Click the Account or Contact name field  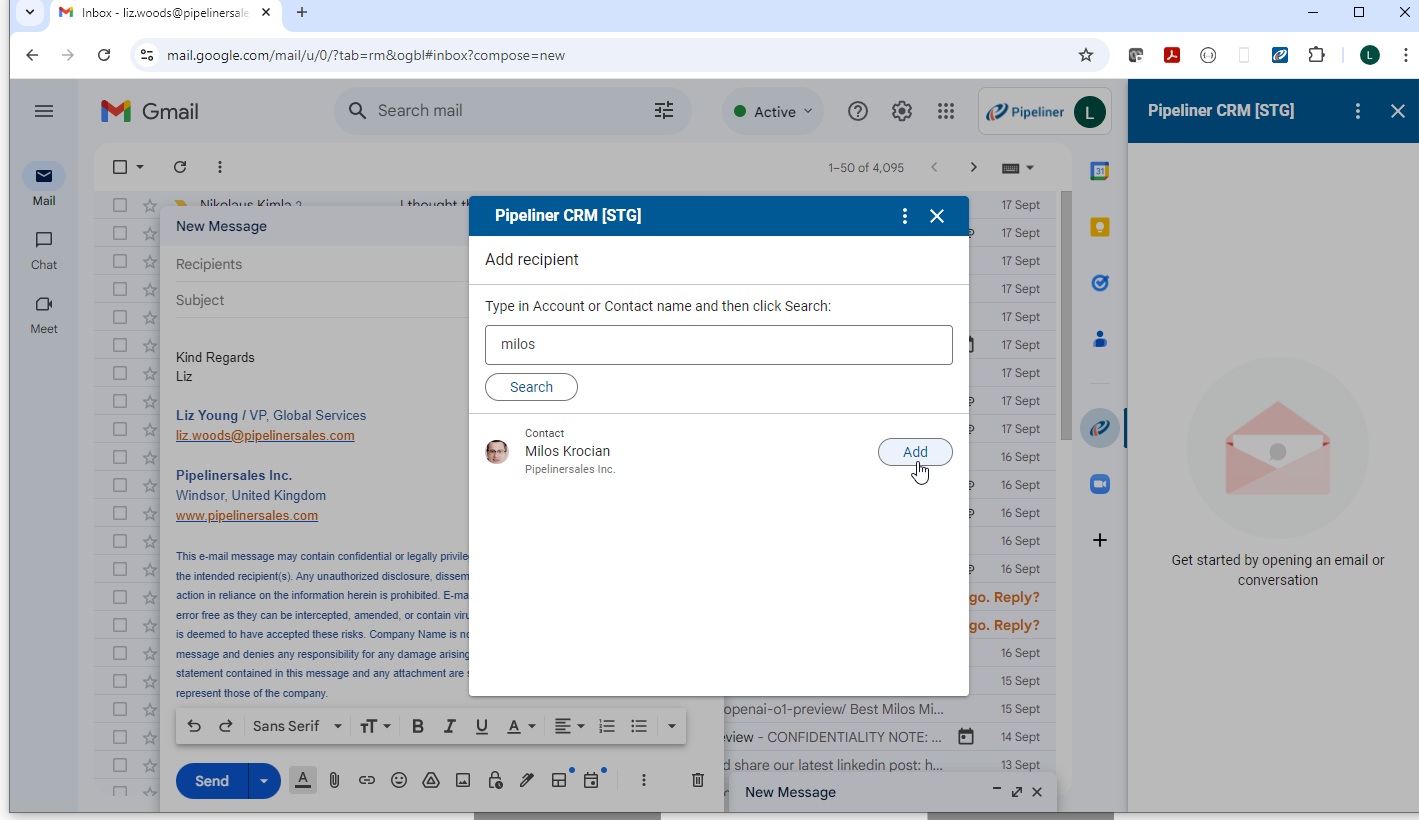click(x=718, y=344)
